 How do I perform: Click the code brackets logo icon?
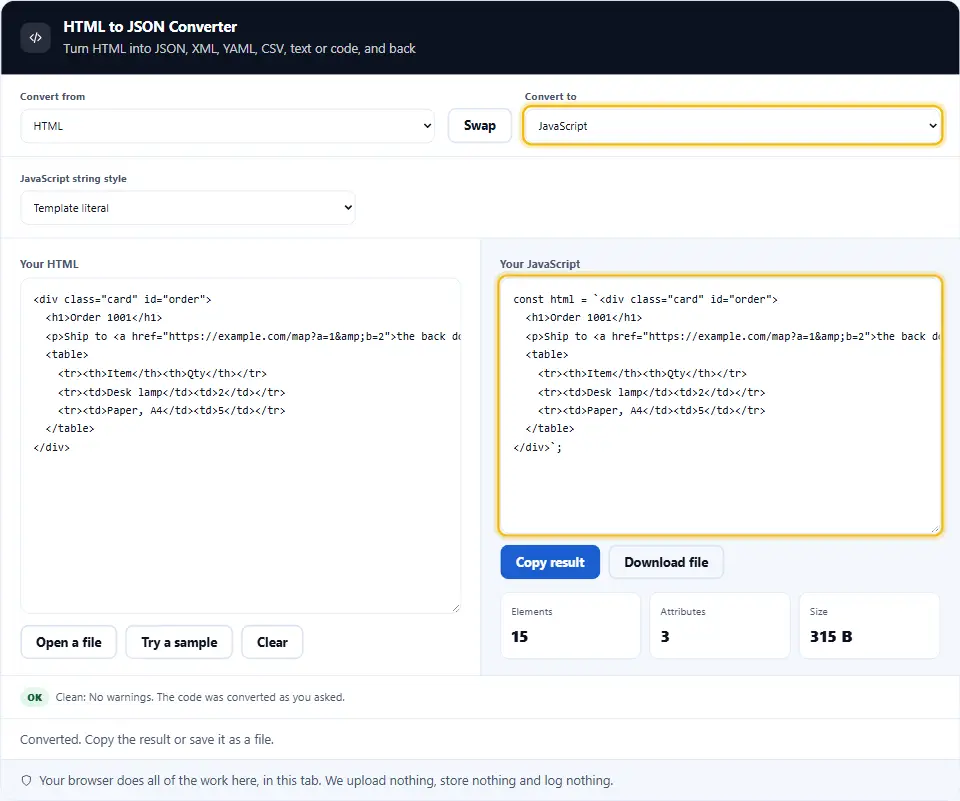click(x=36, y=37)
